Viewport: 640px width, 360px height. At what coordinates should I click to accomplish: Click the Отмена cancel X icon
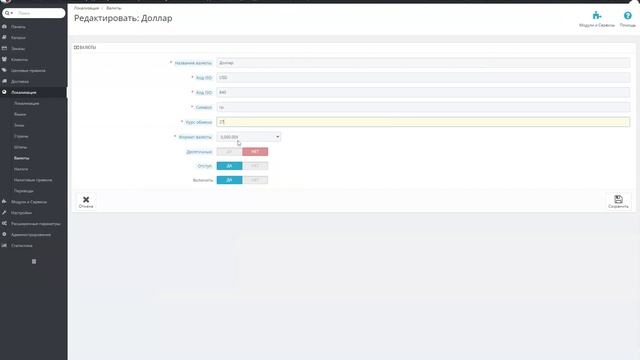[x=86, y=200]
